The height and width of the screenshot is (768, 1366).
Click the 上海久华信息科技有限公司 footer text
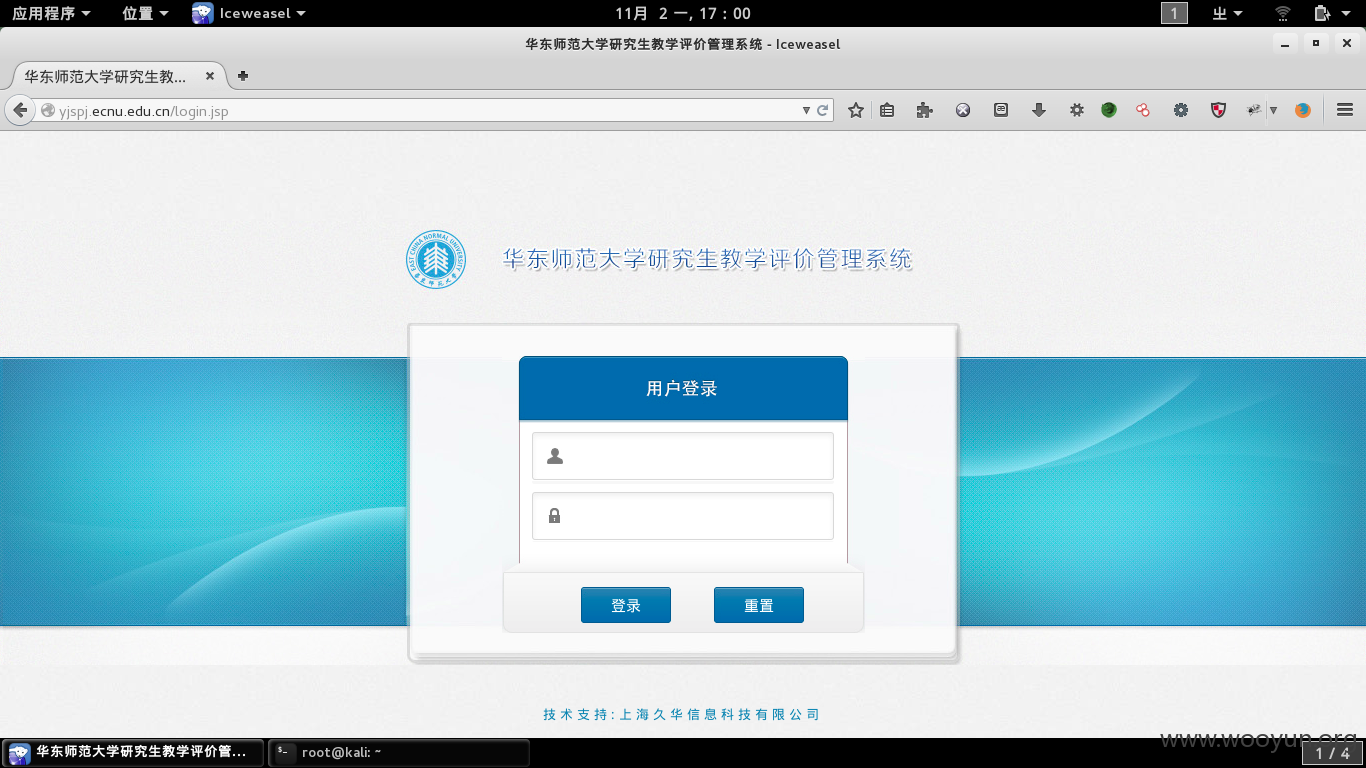tap(720, 715)
